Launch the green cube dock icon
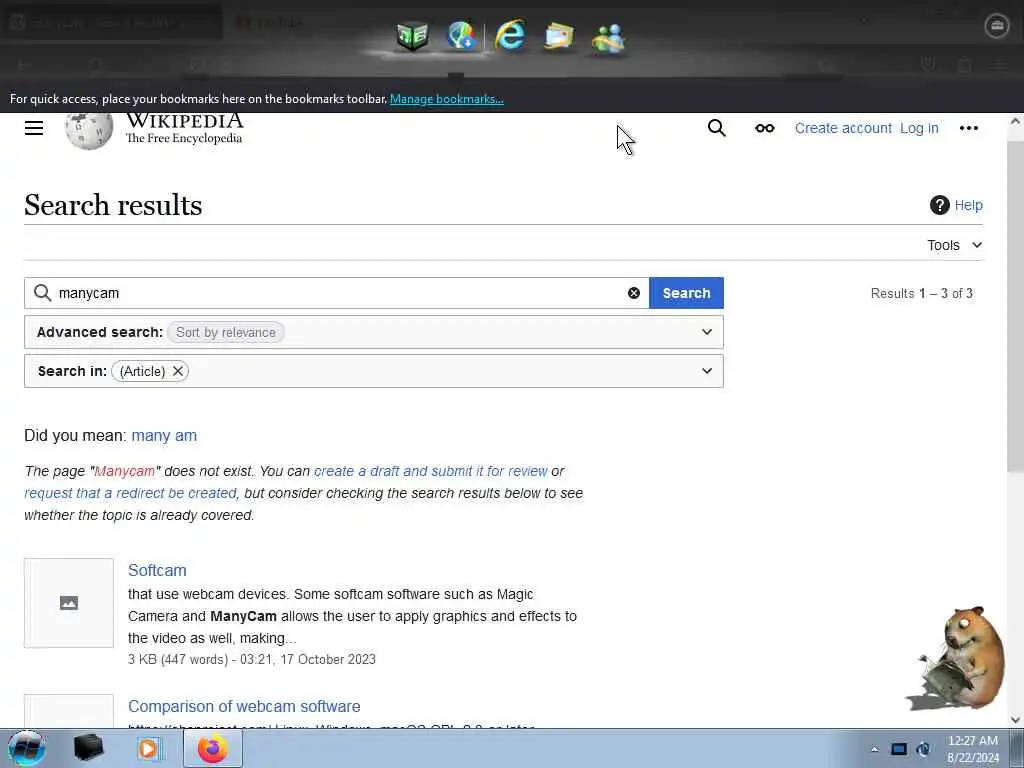Image resolution: width=1024 pixels, height=768 pixels. tap(412, 36)
